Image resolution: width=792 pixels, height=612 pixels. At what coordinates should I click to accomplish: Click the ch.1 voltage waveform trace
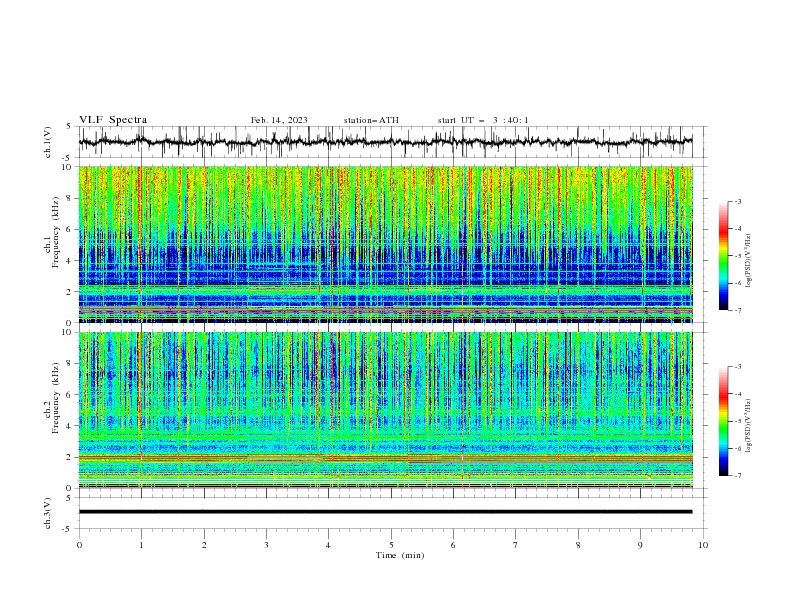(x=385, y=141)
